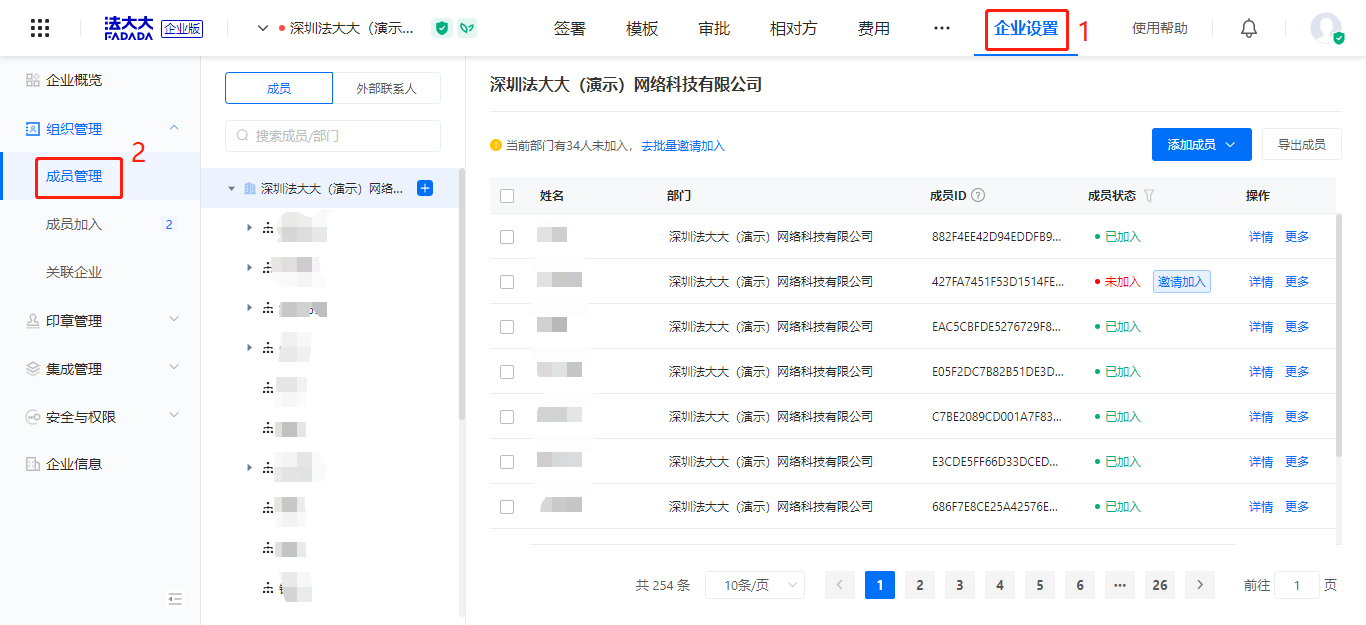Open 关联企业 in the sidebar

[x=74, y=272]
